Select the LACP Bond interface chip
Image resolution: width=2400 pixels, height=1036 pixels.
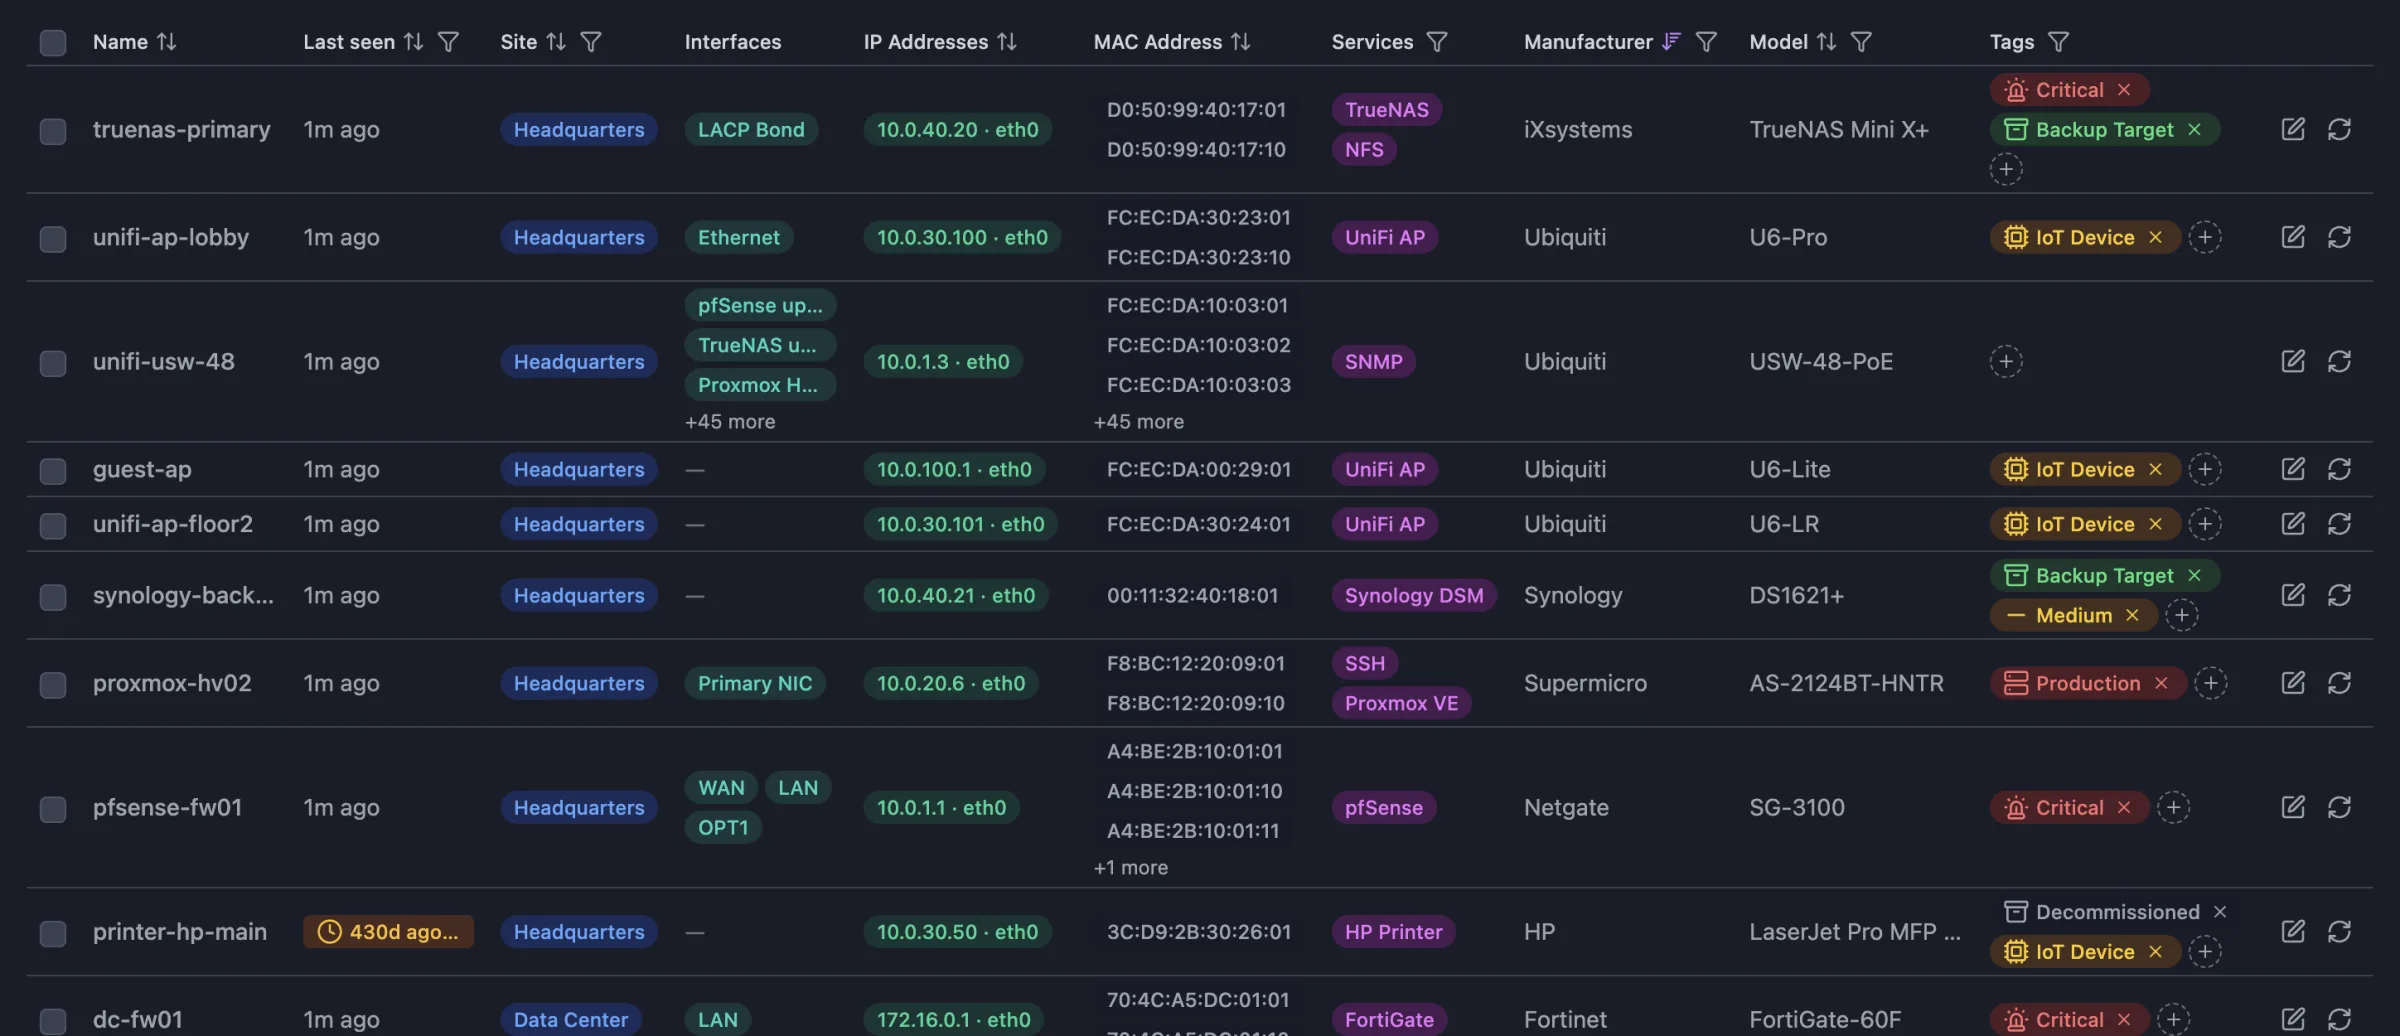coord(751,129)
